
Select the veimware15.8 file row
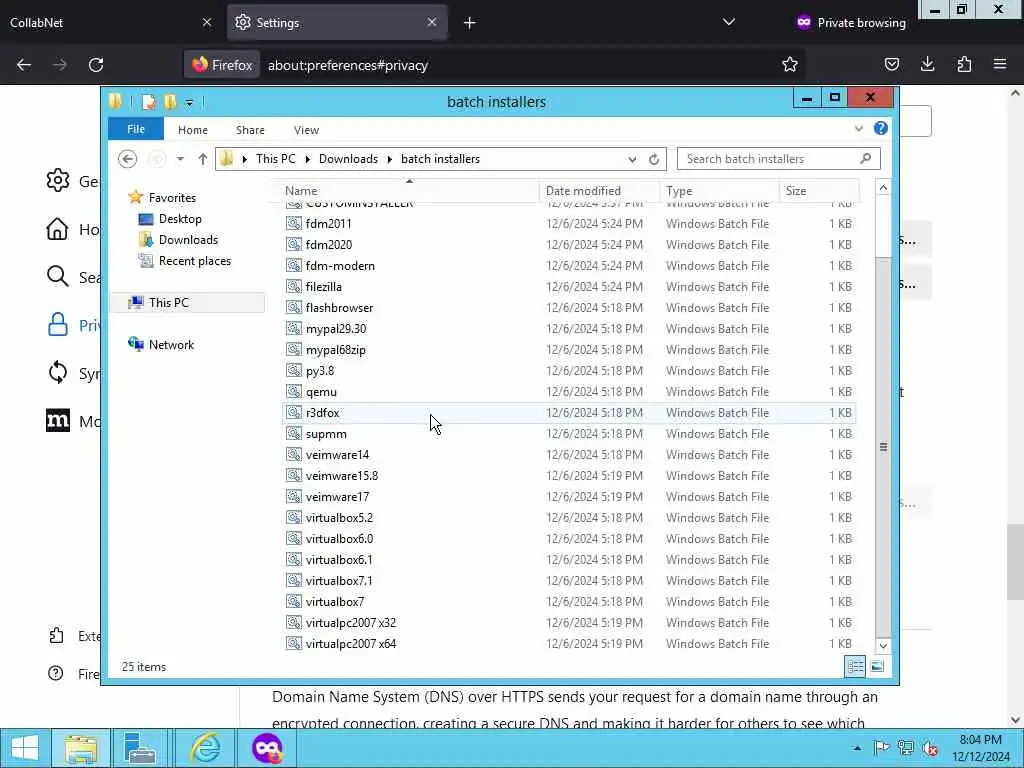tap(569, 475)
